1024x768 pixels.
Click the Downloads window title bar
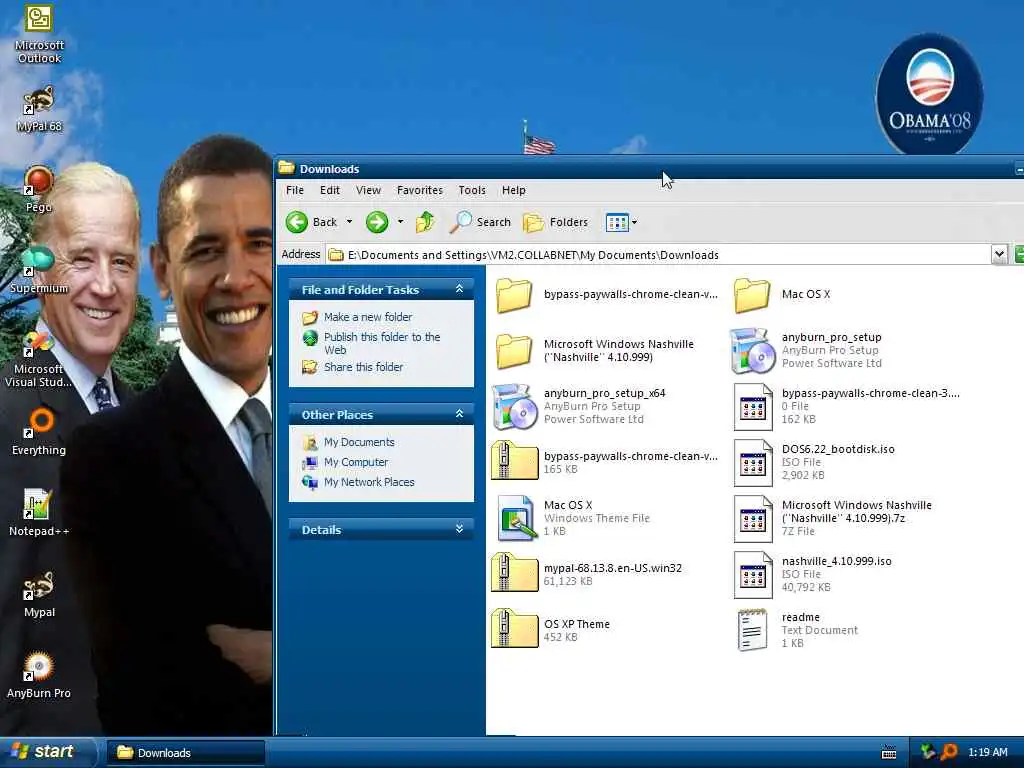click(647, 168)
